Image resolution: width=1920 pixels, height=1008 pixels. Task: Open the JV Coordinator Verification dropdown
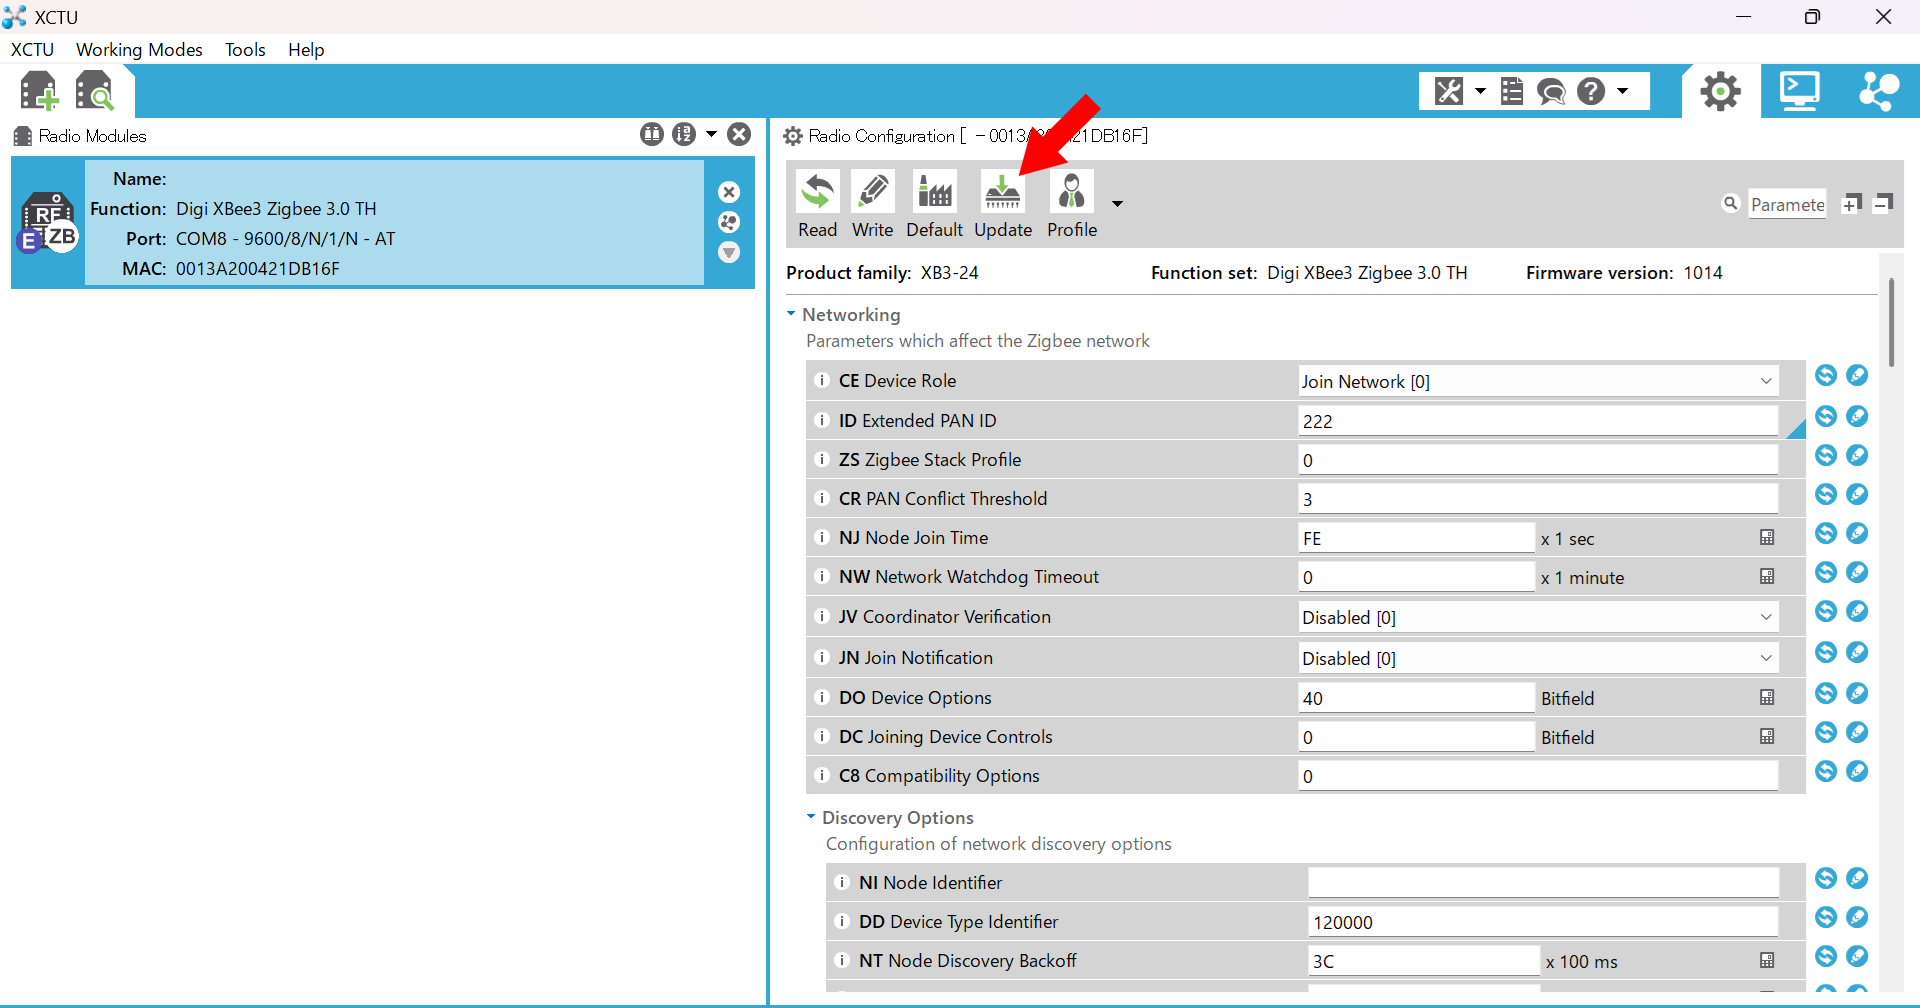pyautogui.click(x=1538, y=617)
